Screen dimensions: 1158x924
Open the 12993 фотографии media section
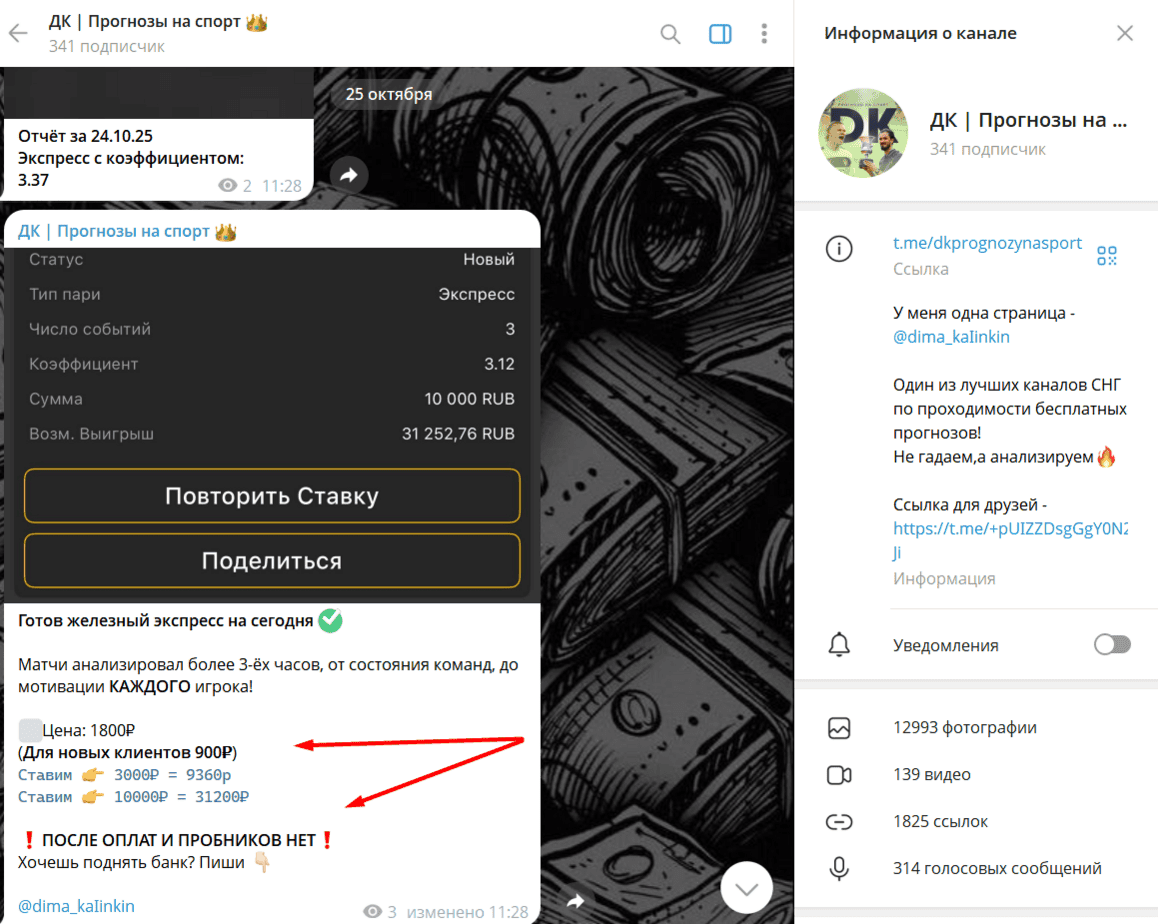(964, 728)
